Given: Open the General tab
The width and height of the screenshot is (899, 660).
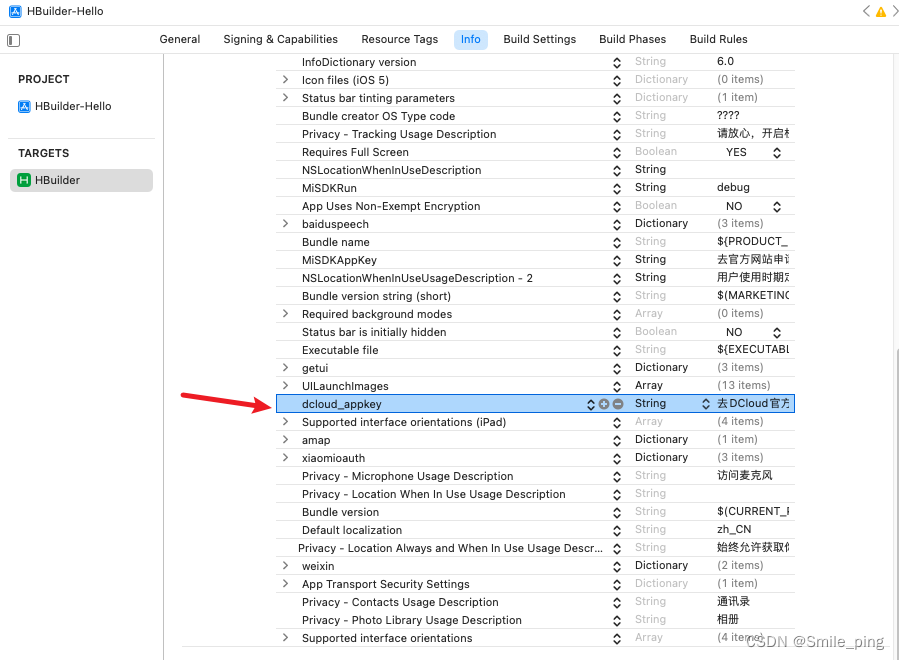Looking at the screenshot, I should pyautogui.click(x=179, y=39).
